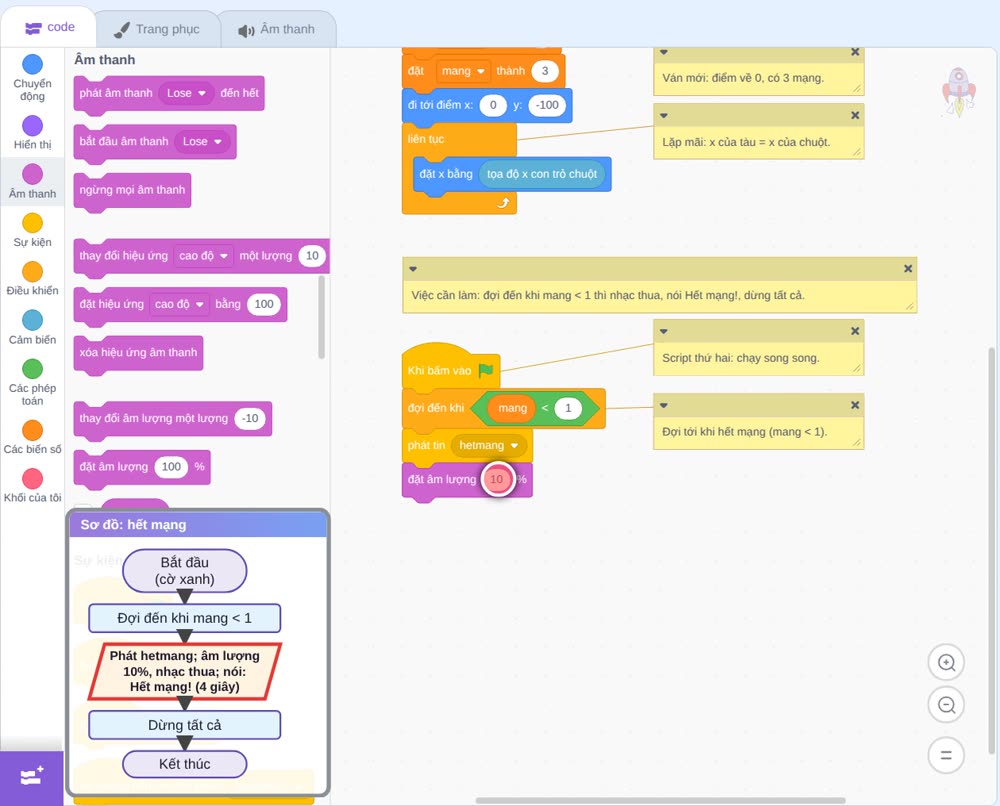Click the -10 field in 'thay đổi âm lượng'
Screen dimensions: 1000x806
pyautogui.click(x=250, y=418)
